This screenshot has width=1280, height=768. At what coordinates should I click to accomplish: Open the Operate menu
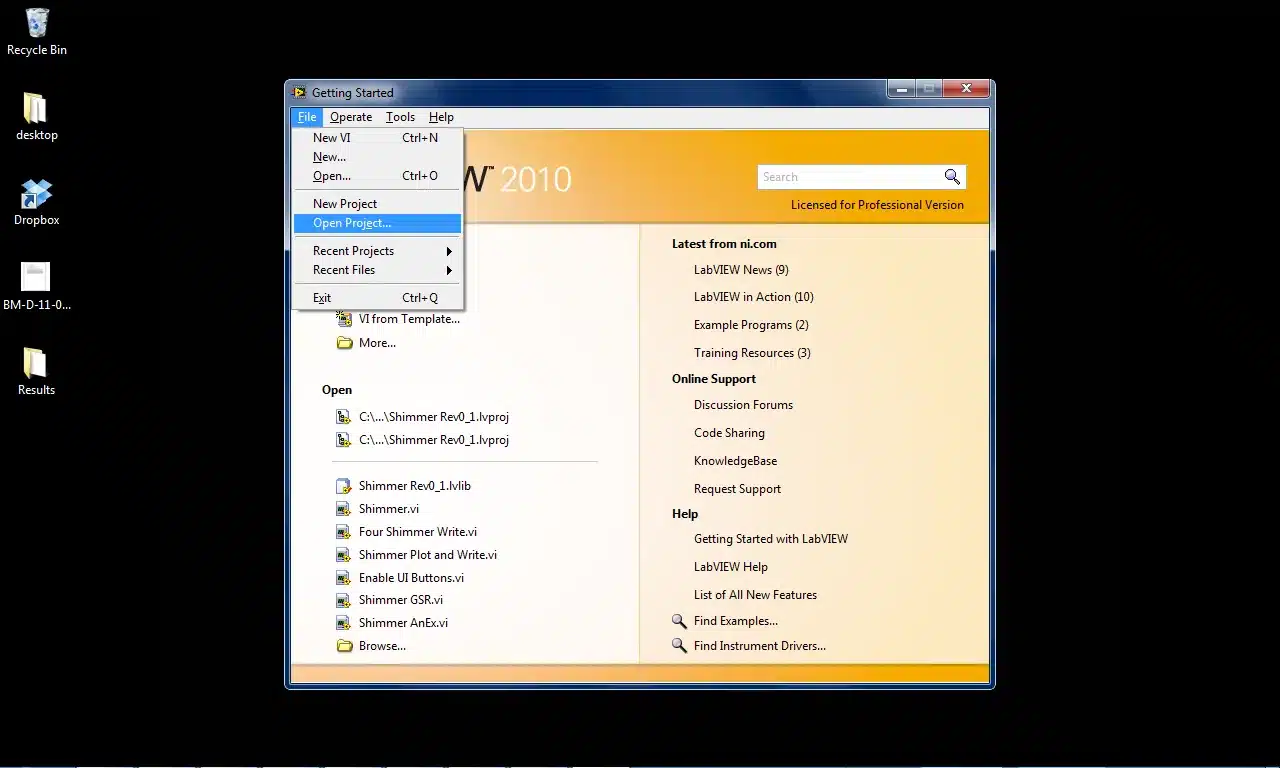point(351,117)
